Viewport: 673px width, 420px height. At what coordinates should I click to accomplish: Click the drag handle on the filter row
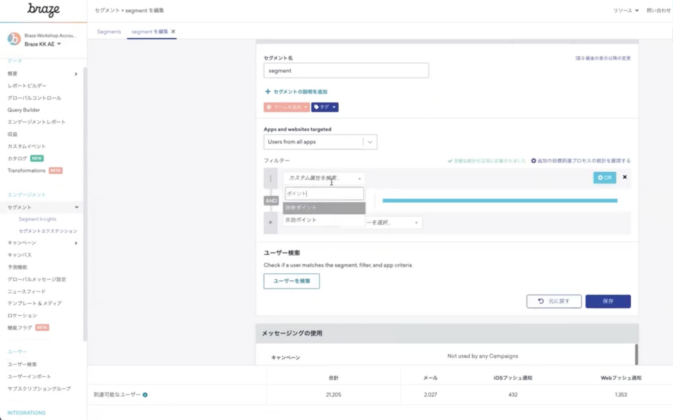tap(270, 178)
